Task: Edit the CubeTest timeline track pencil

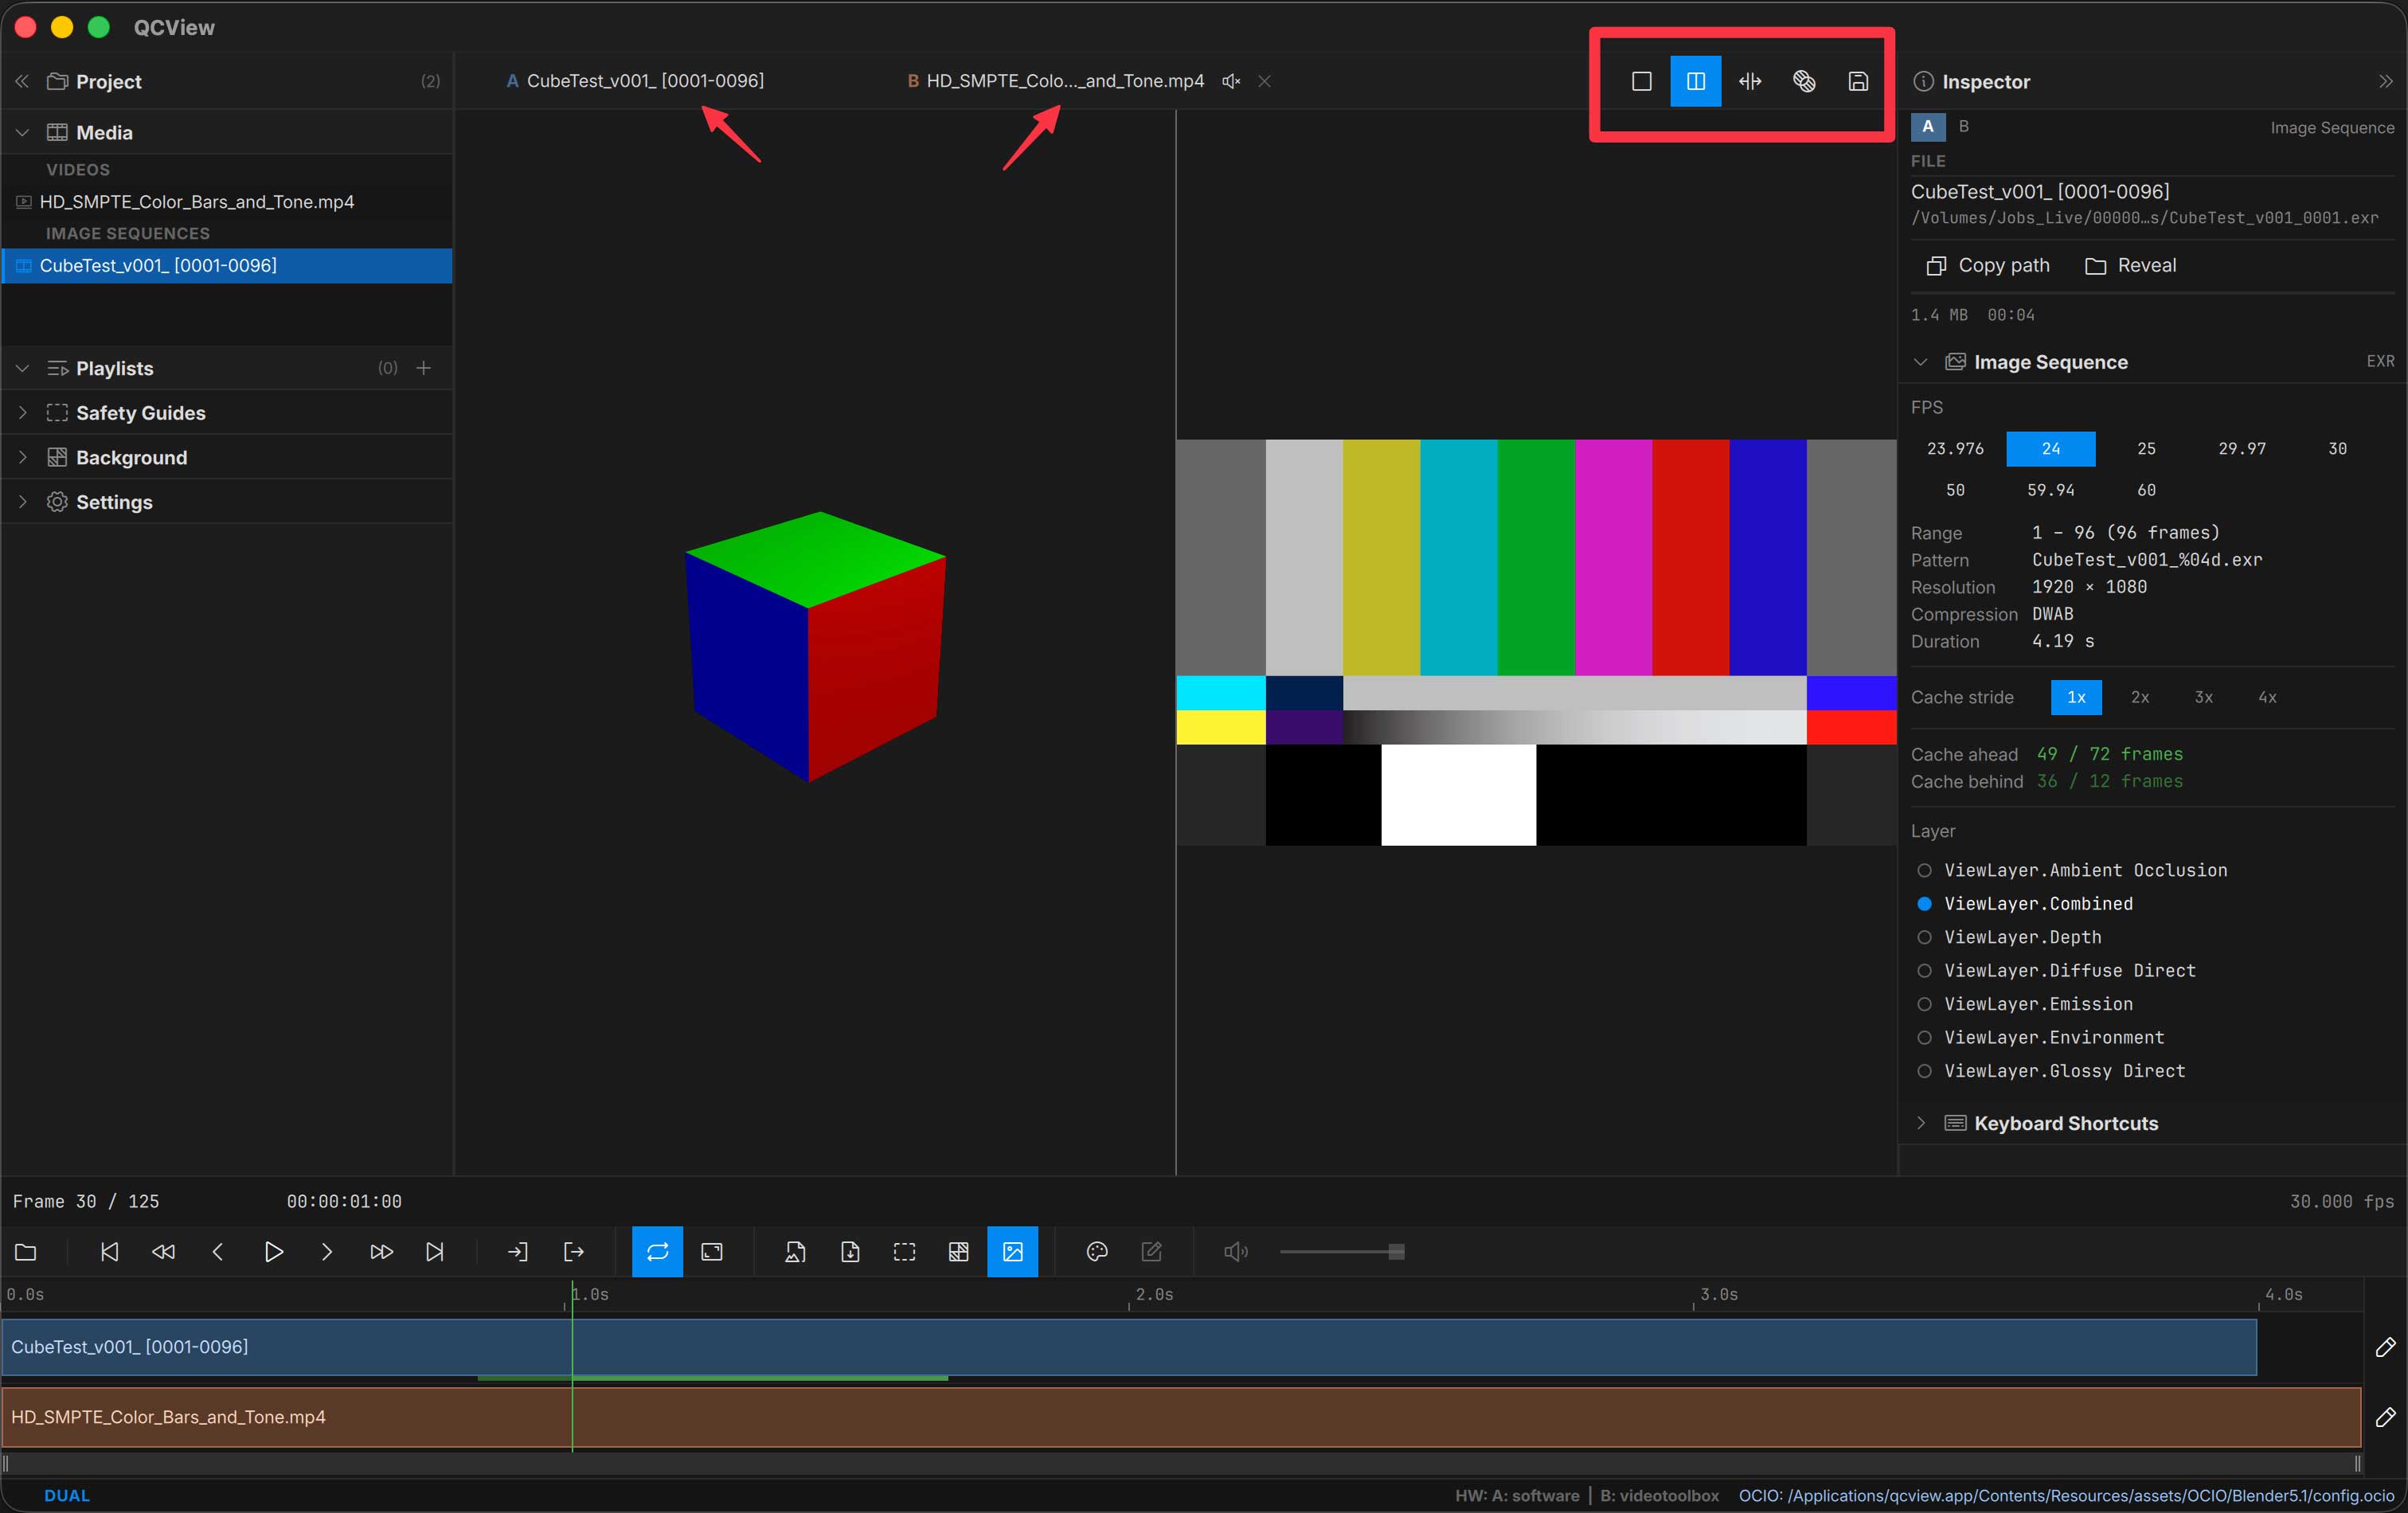Action: coord(2385,1347)
